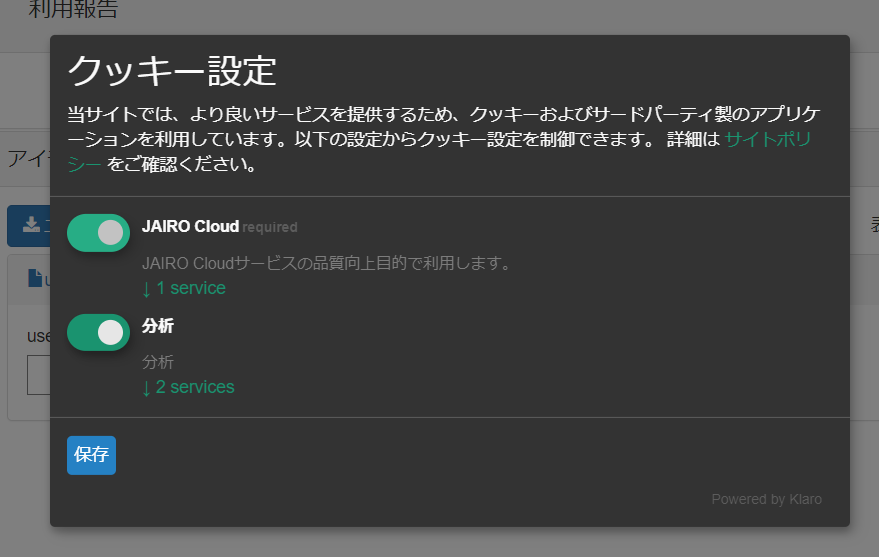
Task: Click the 利用報告 heading in background page
Action: tap(73, 9)
